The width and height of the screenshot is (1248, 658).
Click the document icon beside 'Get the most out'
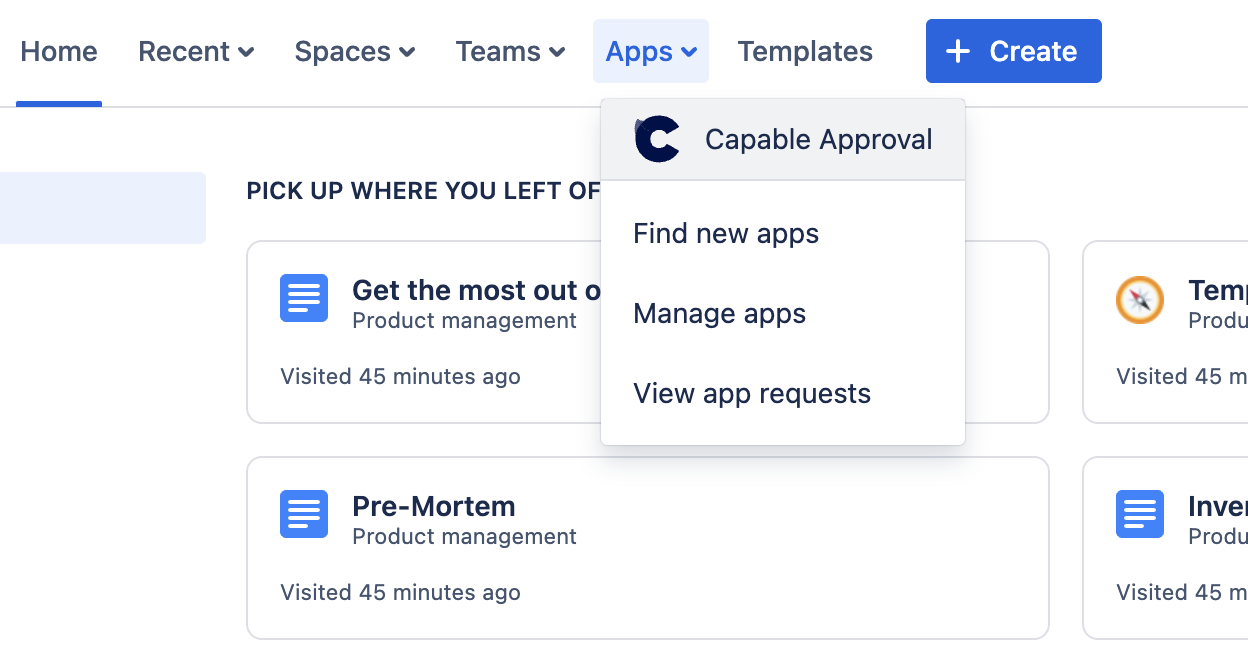pos(304,298)
